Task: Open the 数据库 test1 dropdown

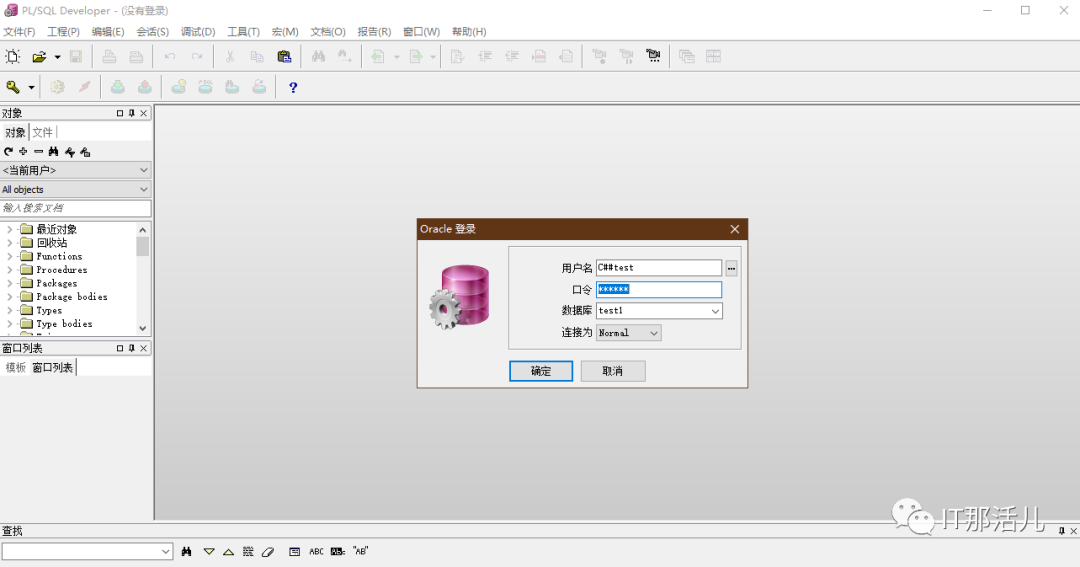Action: 715,311
